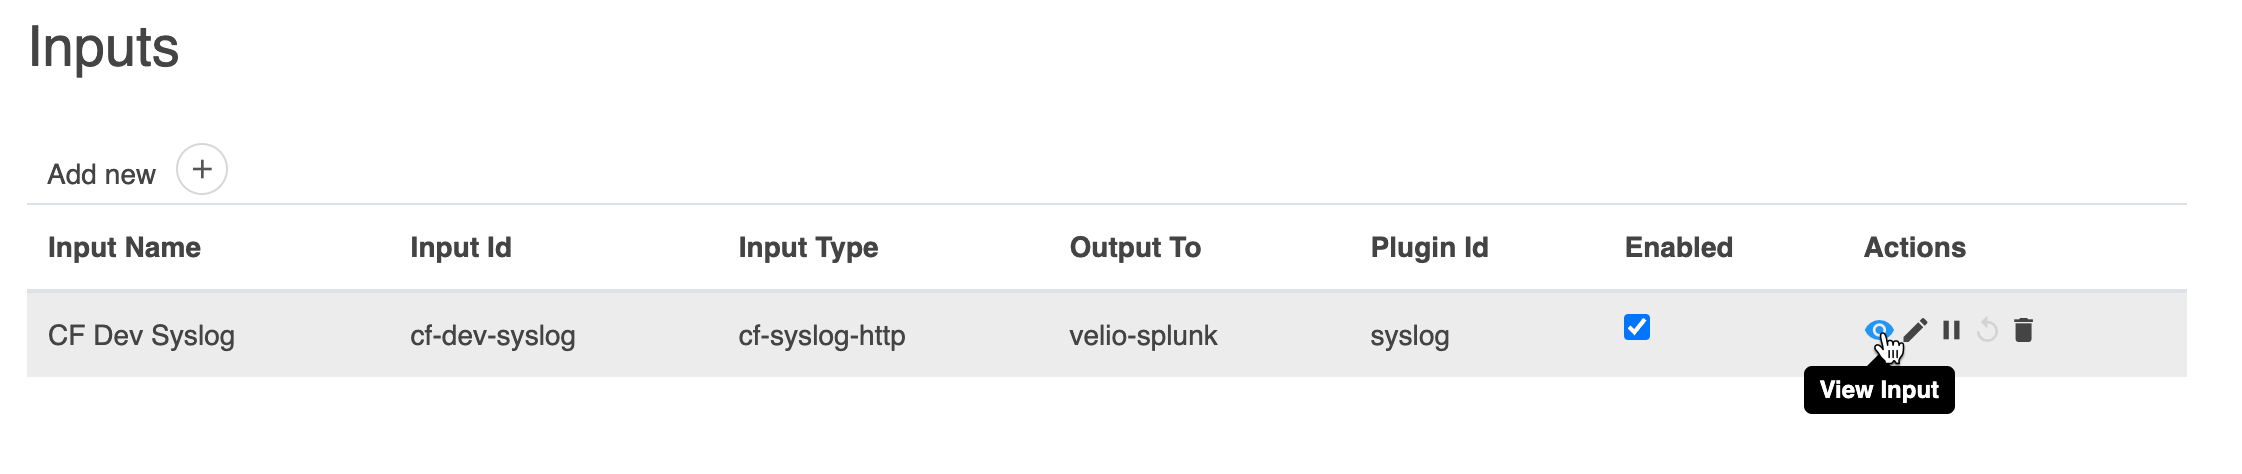This screenshot has height=474, width=2242.
Task: Click the cf-dev-syslog input id cell
Action: (492, 335)
